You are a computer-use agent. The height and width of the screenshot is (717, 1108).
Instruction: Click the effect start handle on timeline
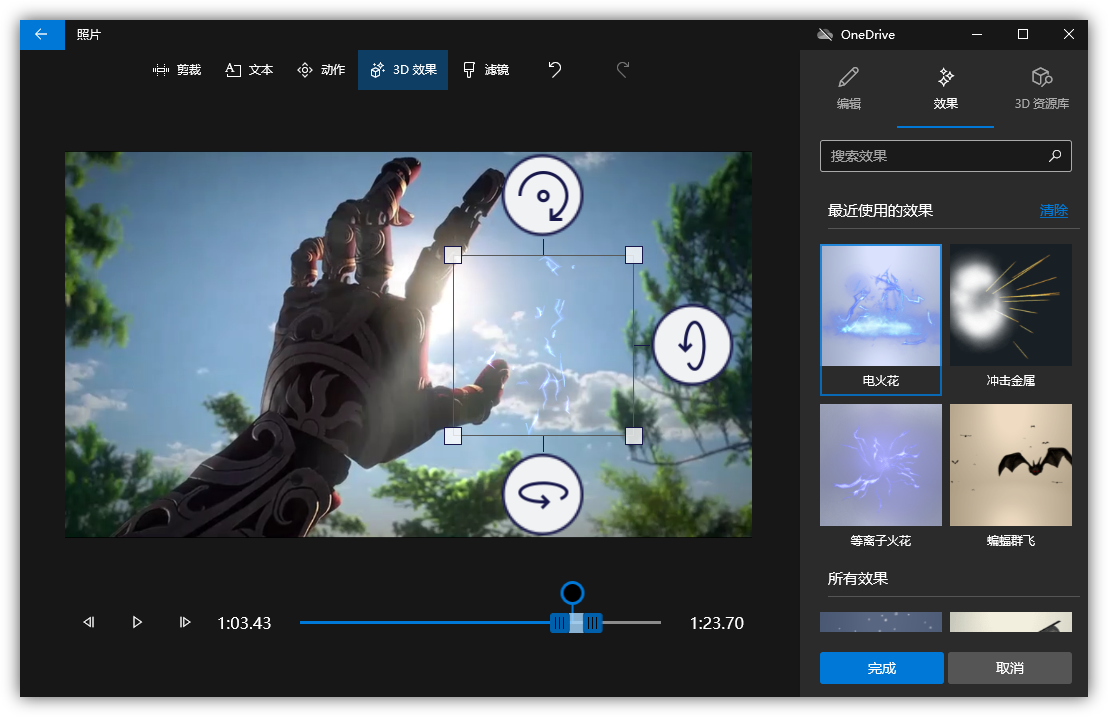pos(560,623)
